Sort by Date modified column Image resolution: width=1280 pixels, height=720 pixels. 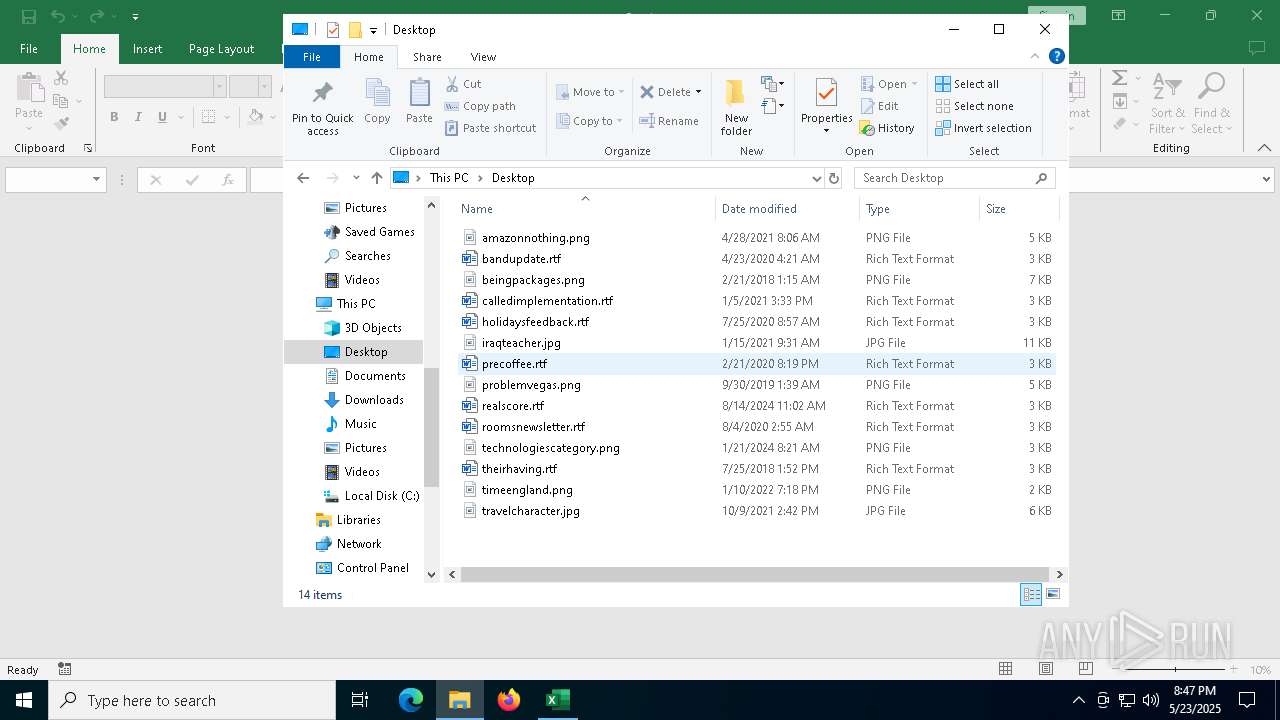[787, 209]
